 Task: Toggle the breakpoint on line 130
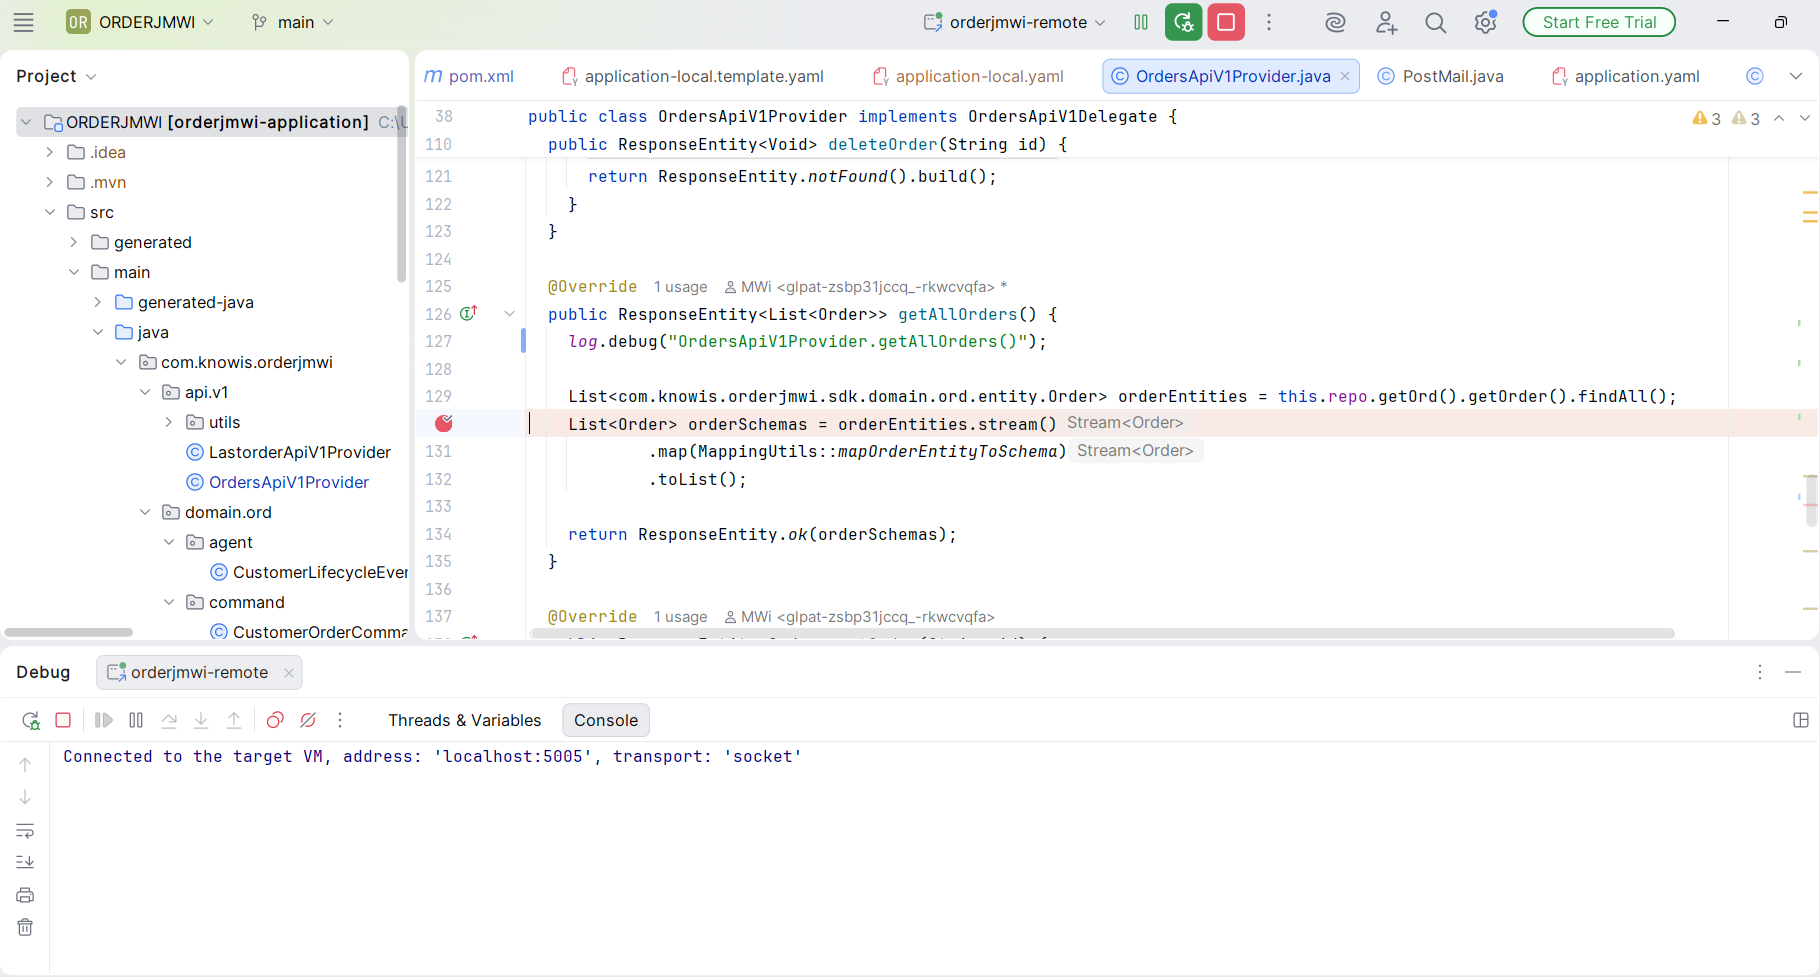pos(443,423)
